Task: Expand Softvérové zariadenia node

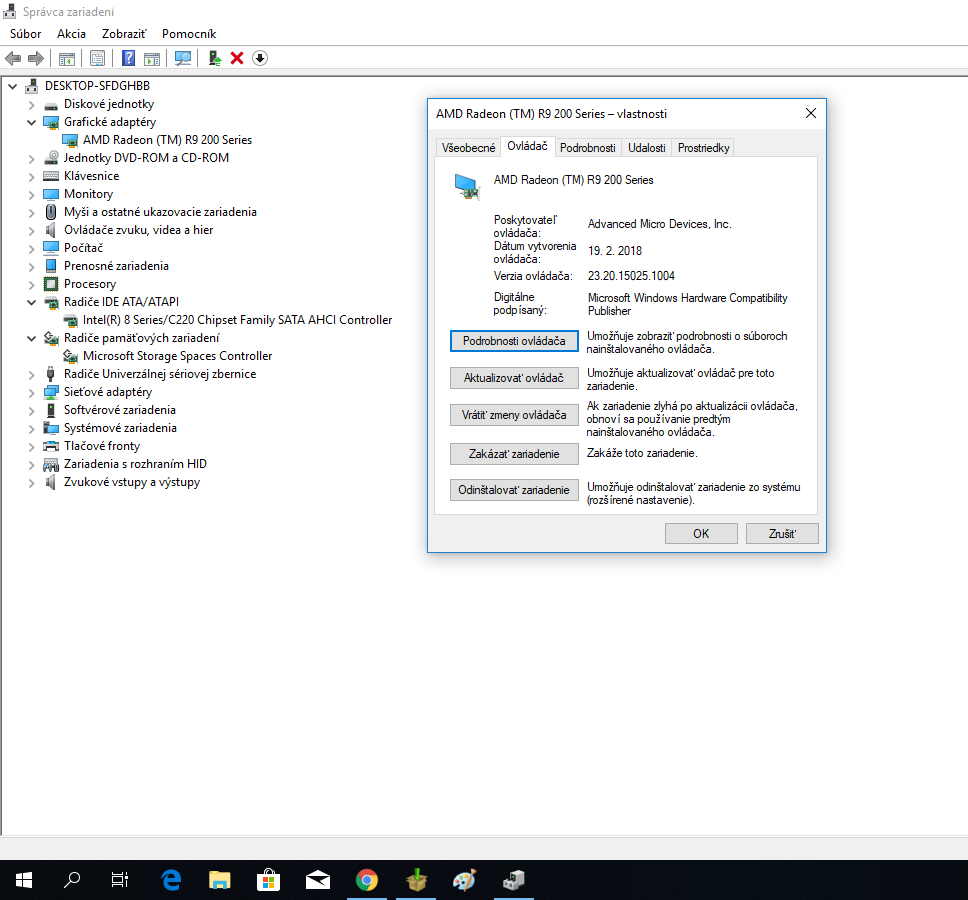Action: (31, 410)
